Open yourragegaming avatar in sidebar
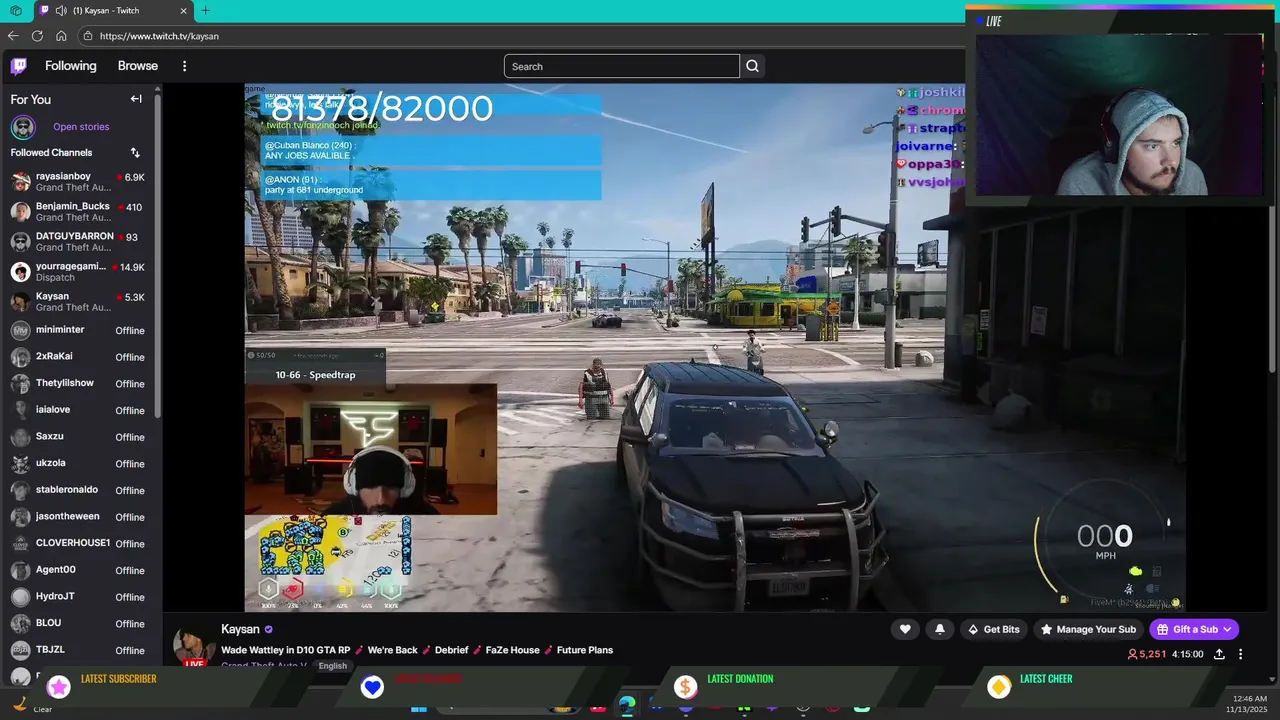This screenshot has width=1280, height=720. click(20, 272)
